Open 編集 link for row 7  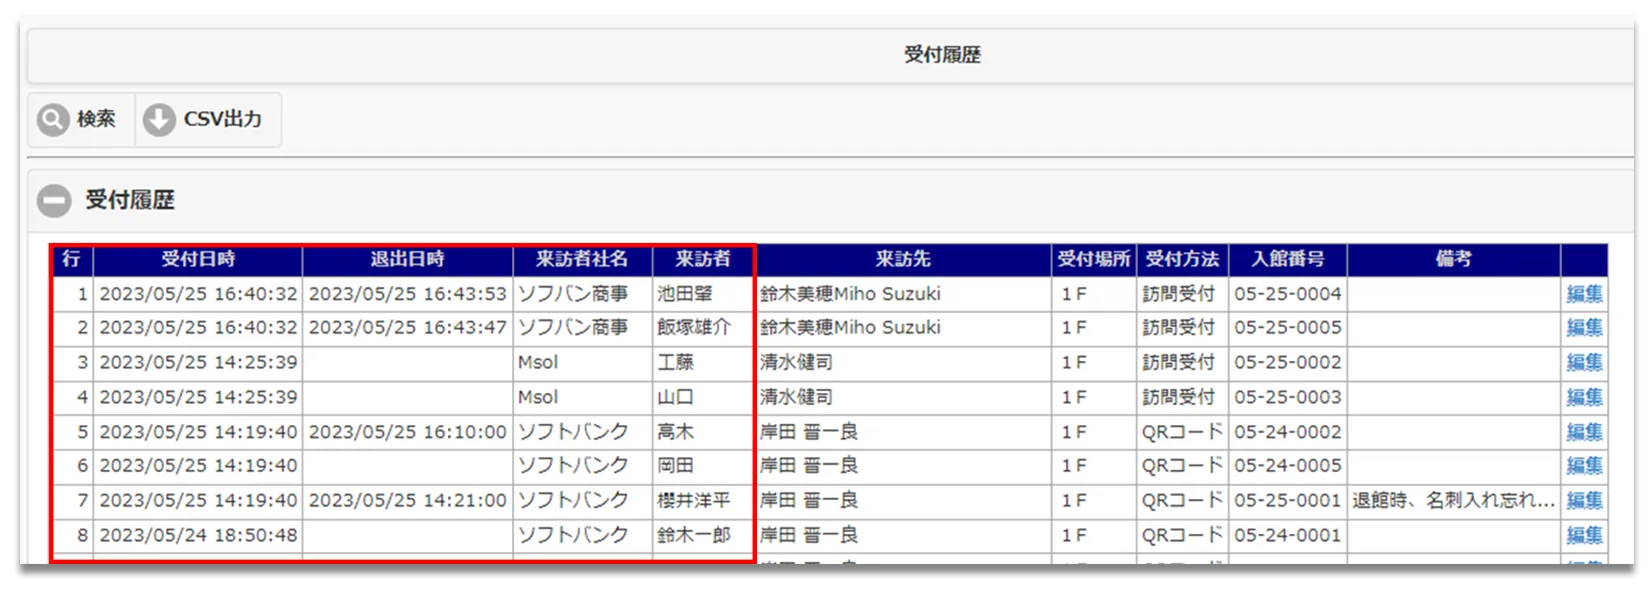pyautogui.click(x=1583, y=500)
